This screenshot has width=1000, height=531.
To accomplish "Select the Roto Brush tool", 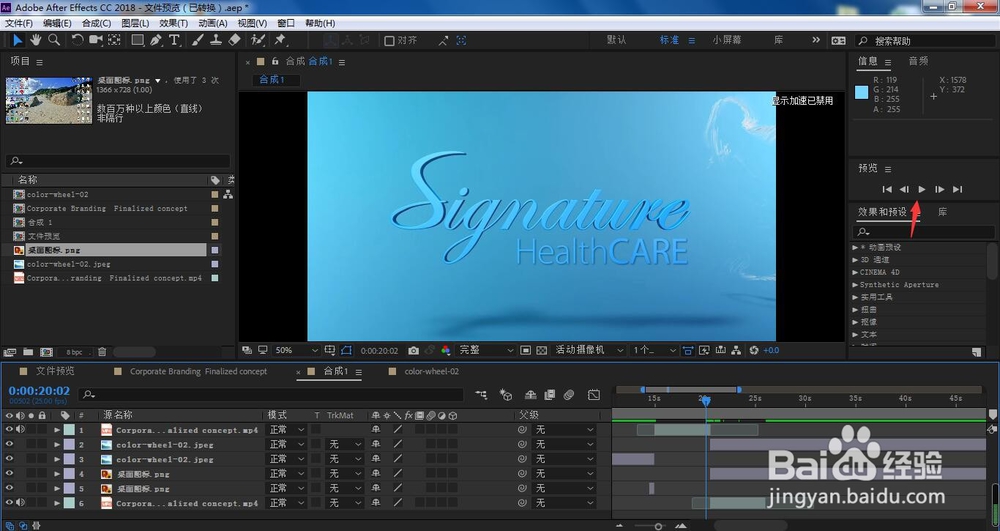I will tap(258, 40).
